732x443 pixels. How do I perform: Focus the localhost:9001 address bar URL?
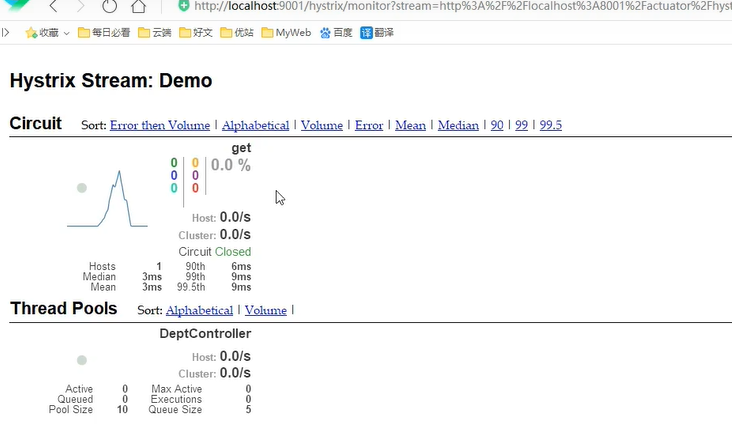[462, 6]
